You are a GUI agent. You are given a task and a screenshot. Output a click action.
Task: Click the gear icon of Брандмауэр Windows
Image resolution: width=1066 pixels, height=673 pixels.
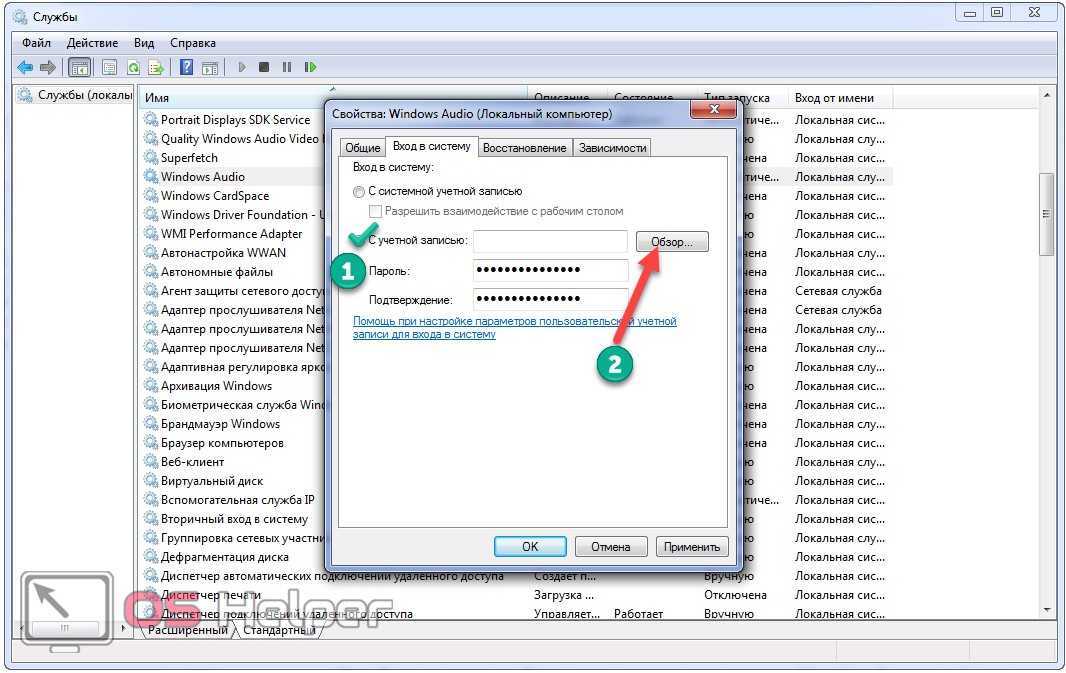(151, 424)
